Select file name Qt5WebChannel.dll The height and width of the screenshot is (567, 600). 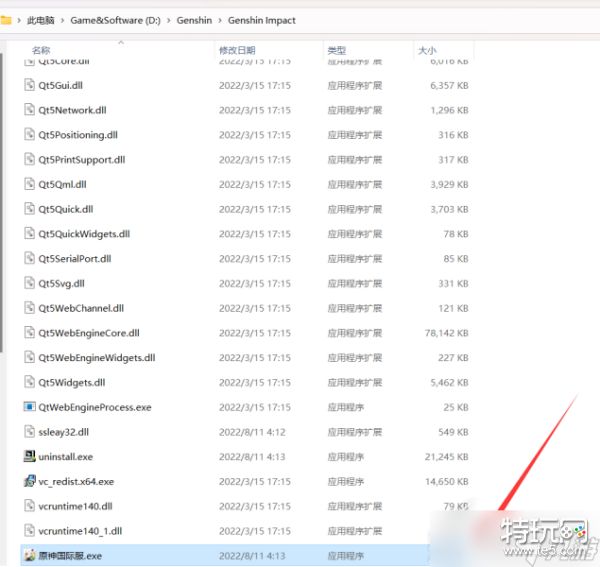tap(81, 308)
